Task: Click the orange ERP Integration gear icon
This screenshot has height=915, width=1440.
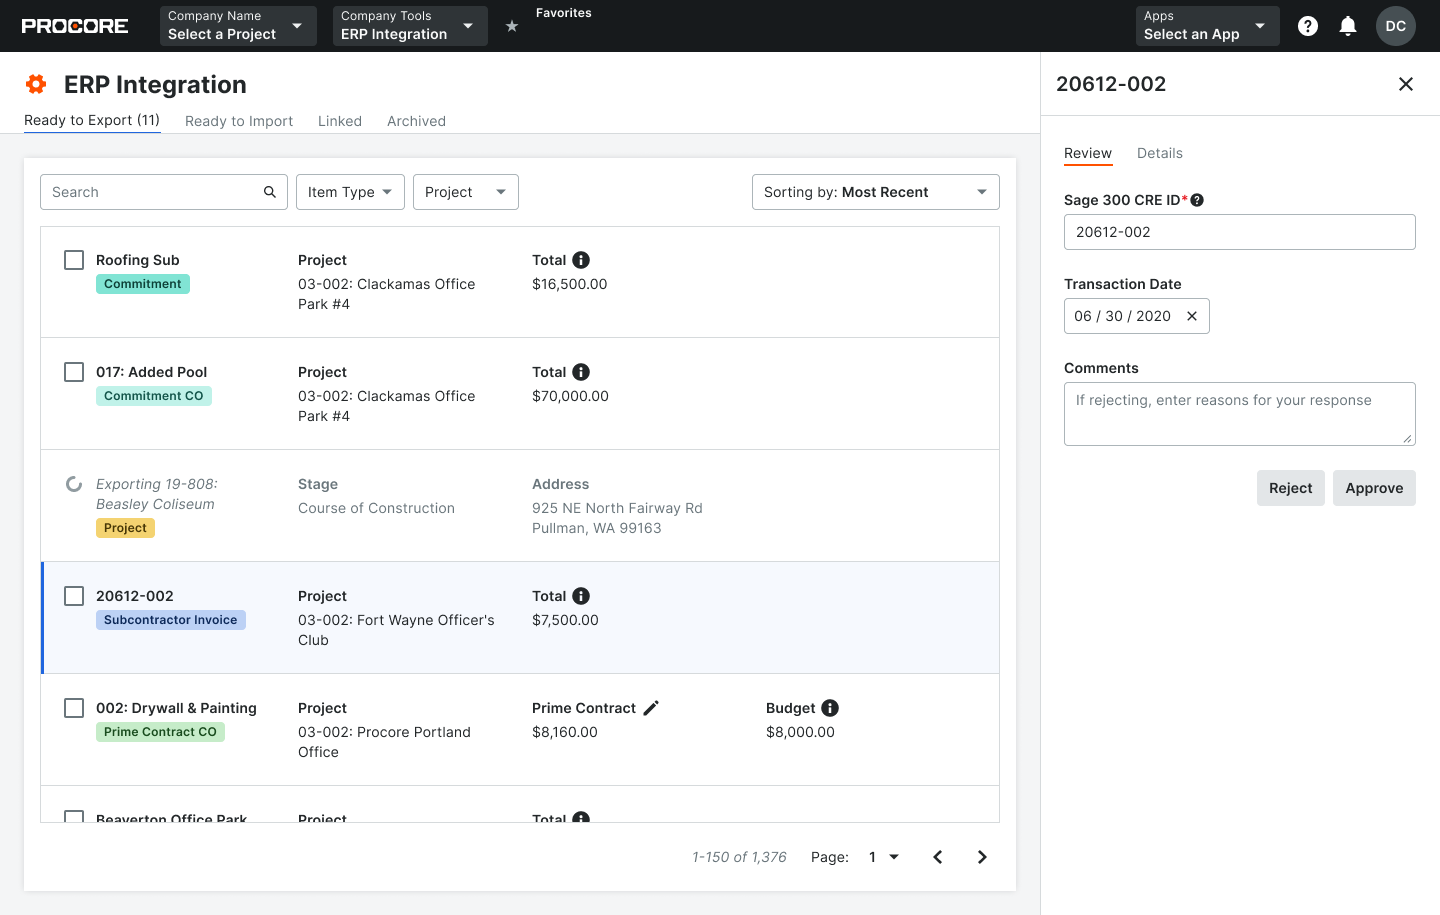Action: (x=36, y=84)
